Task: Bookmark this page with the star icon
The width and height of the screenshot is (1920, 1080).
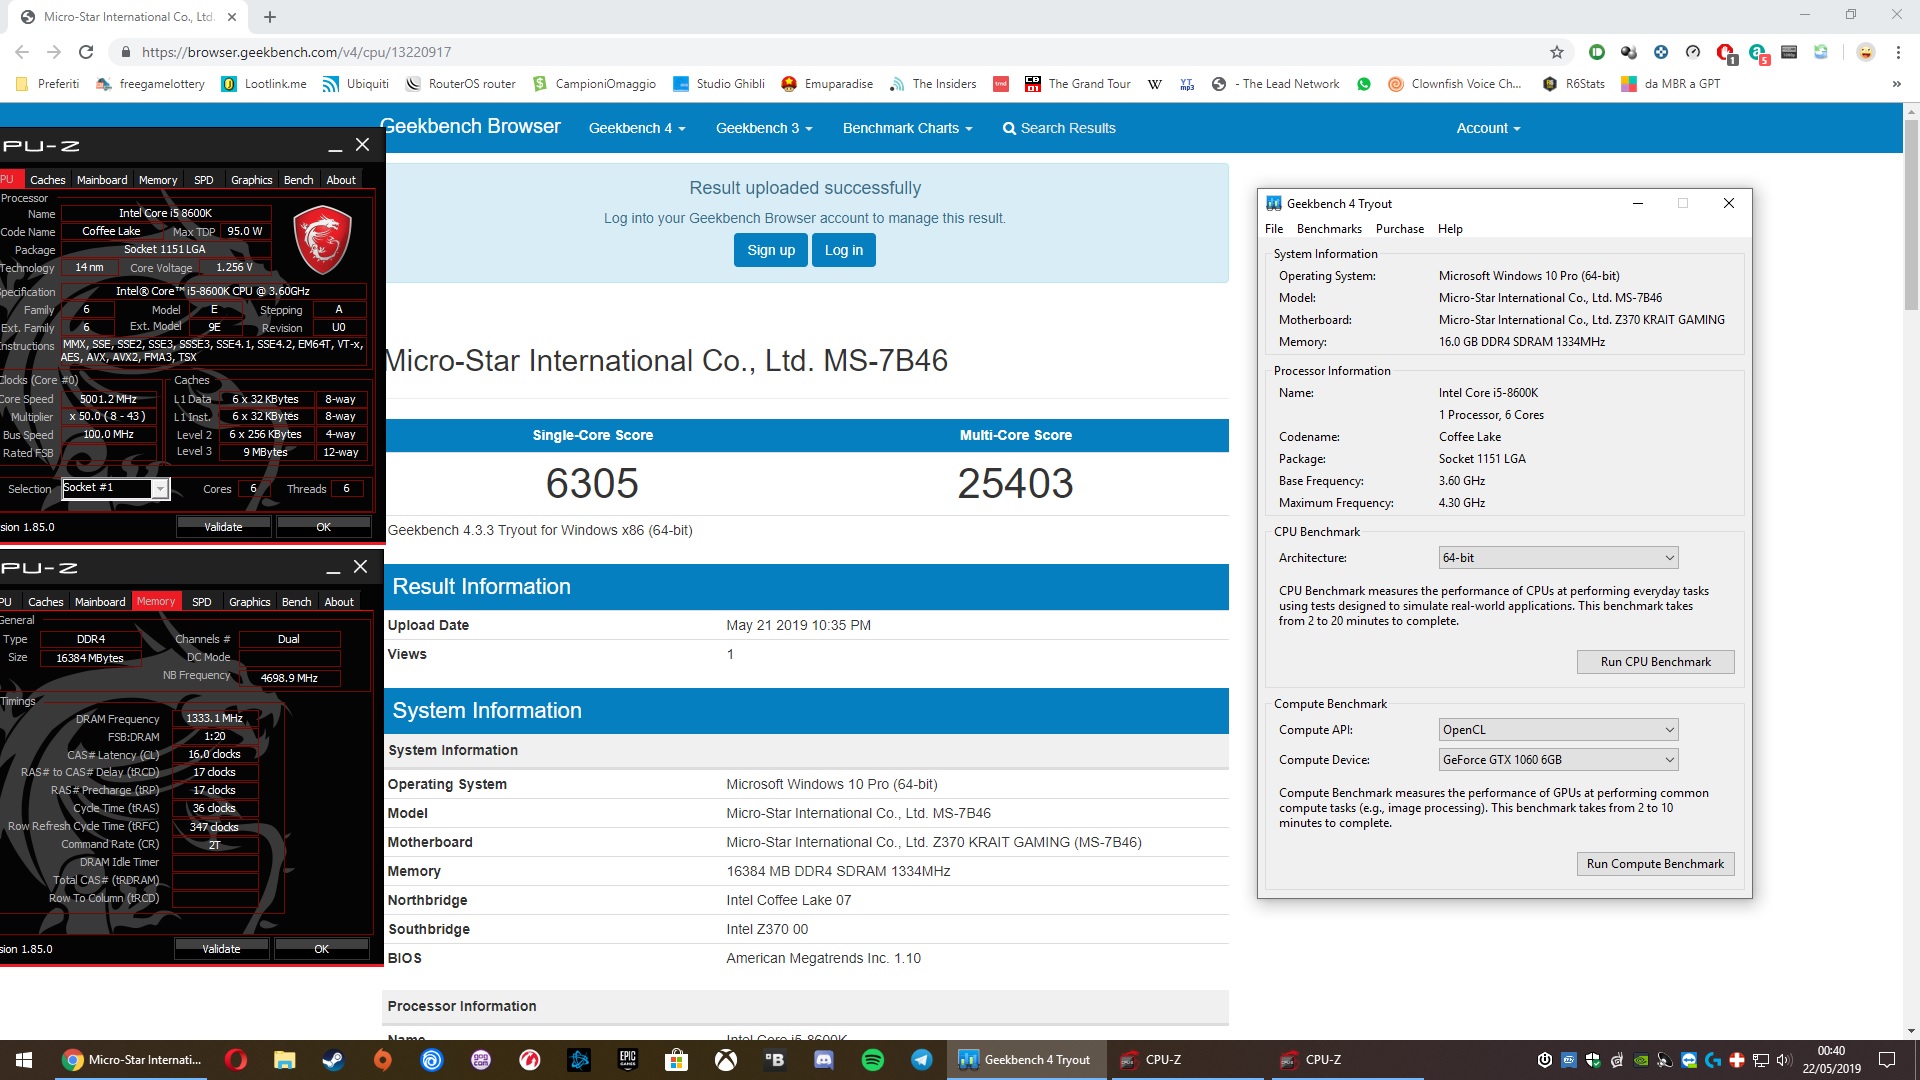Action: [x=1557, y=52]
